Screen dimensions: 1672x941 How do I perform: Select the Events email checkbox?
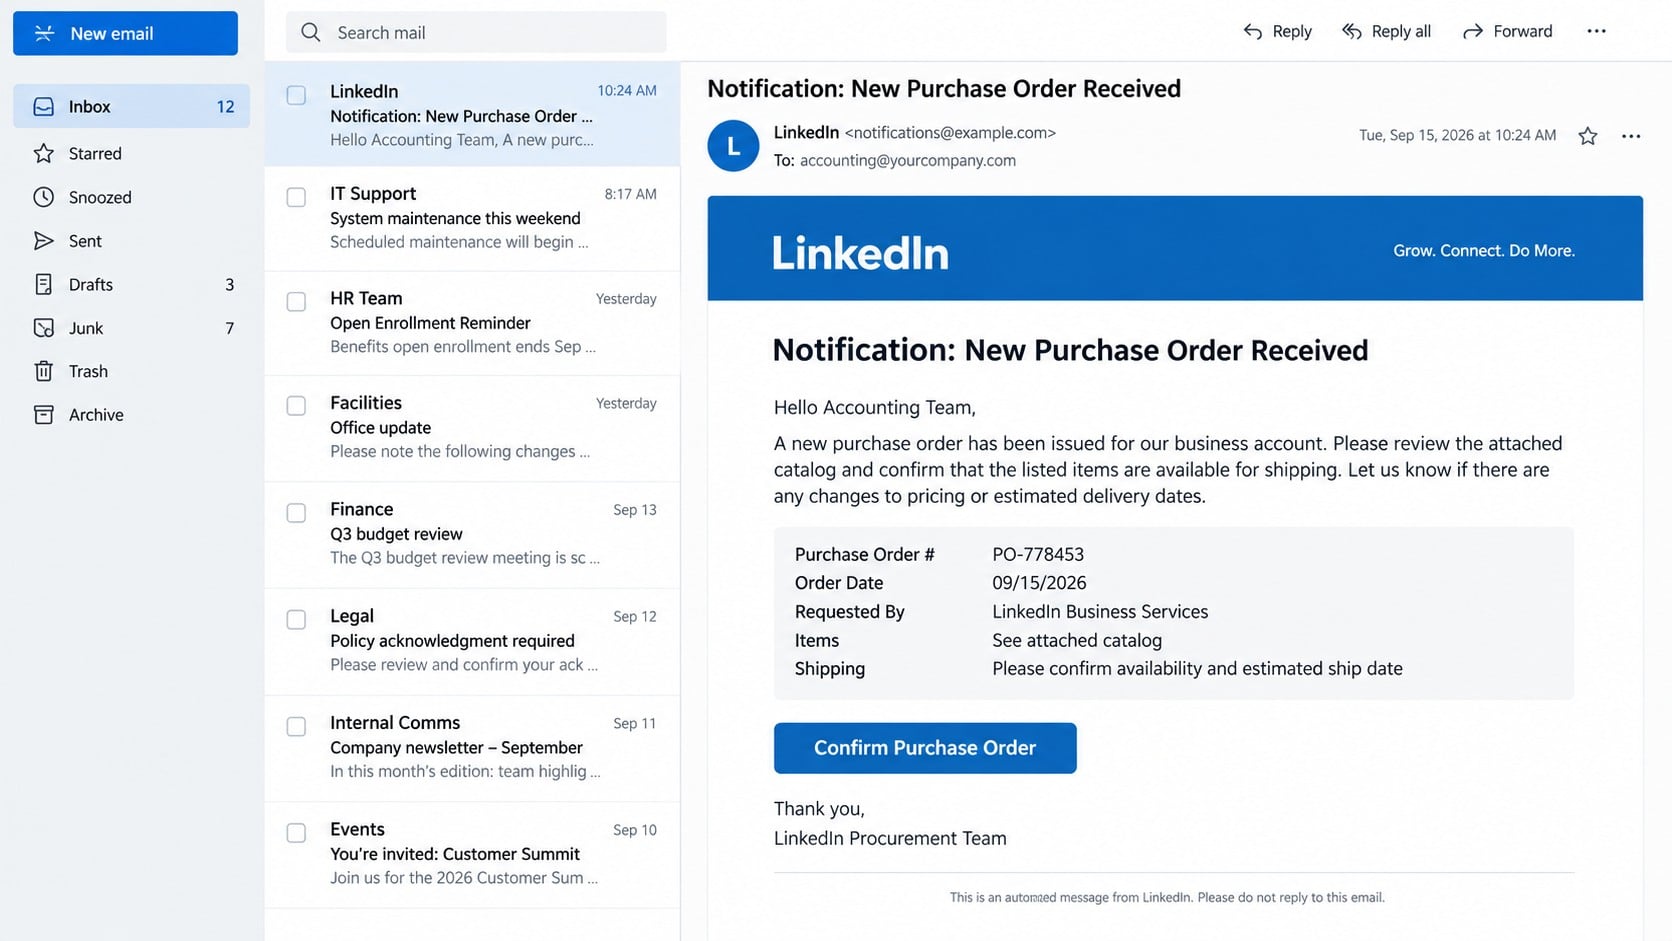[x=296, y=832]
